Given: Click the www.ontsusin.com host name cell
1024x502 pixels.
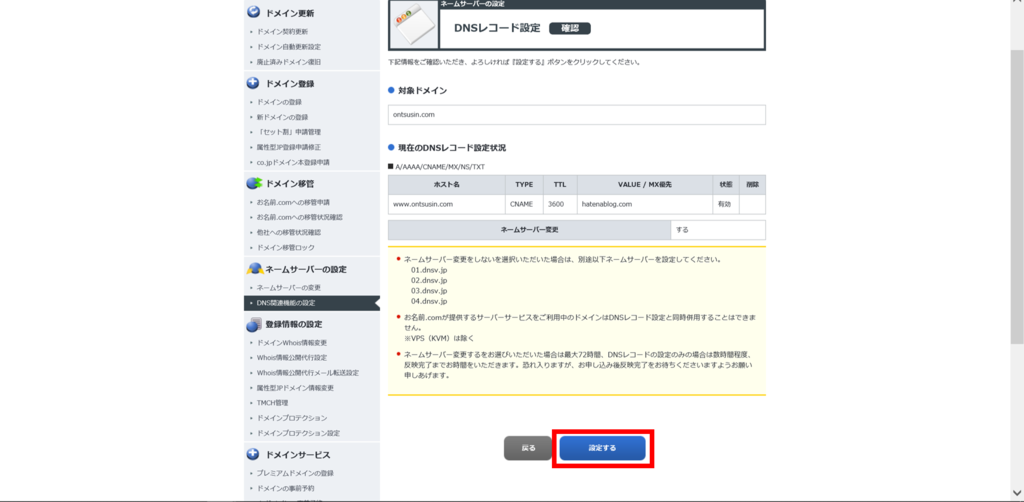Looking at the screenshot, I should (x=447, y=204).
